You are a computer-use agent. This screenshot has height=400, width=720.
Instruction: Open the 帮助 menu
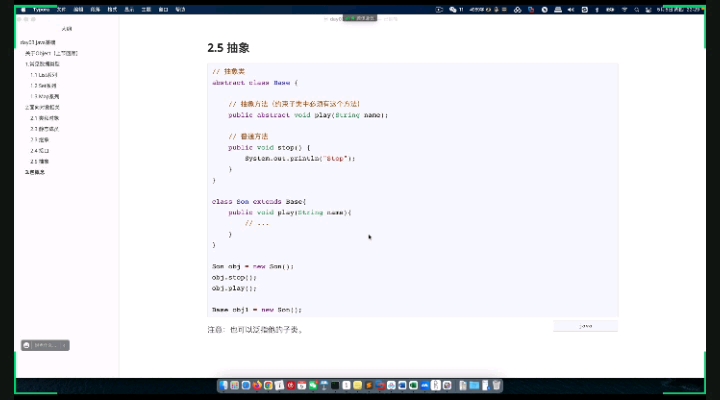point(180,9)
